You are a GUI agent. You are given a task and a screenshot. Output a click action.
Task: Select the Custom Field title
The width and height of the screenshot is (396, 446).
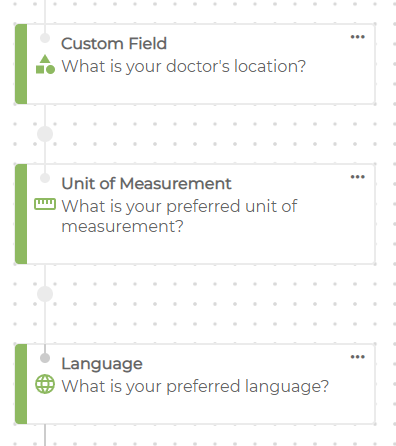coord(114,44)
